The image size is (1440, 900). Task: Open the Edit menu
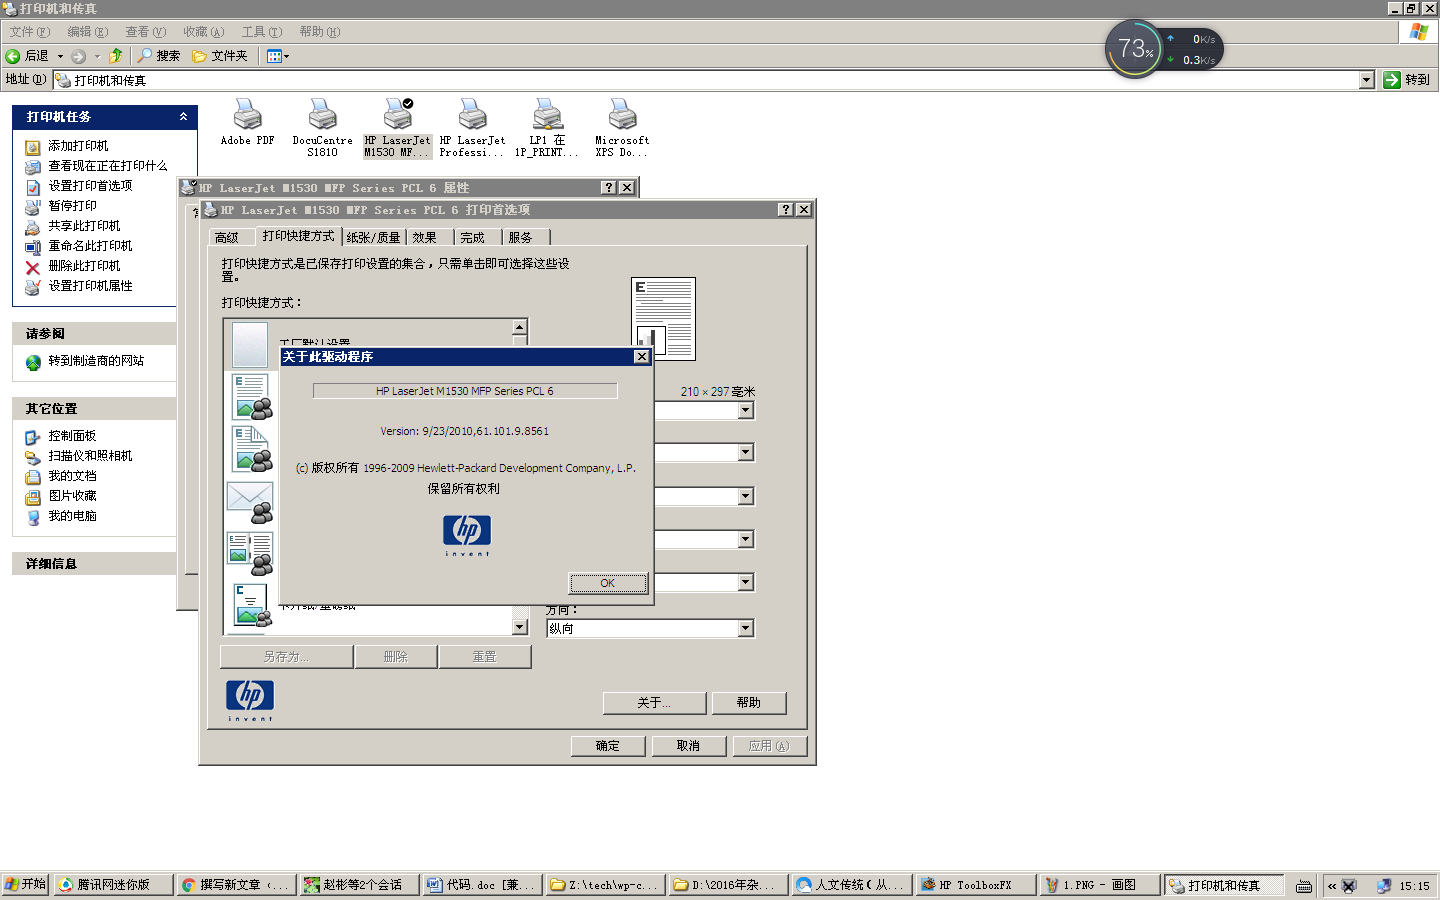[87, 32]
